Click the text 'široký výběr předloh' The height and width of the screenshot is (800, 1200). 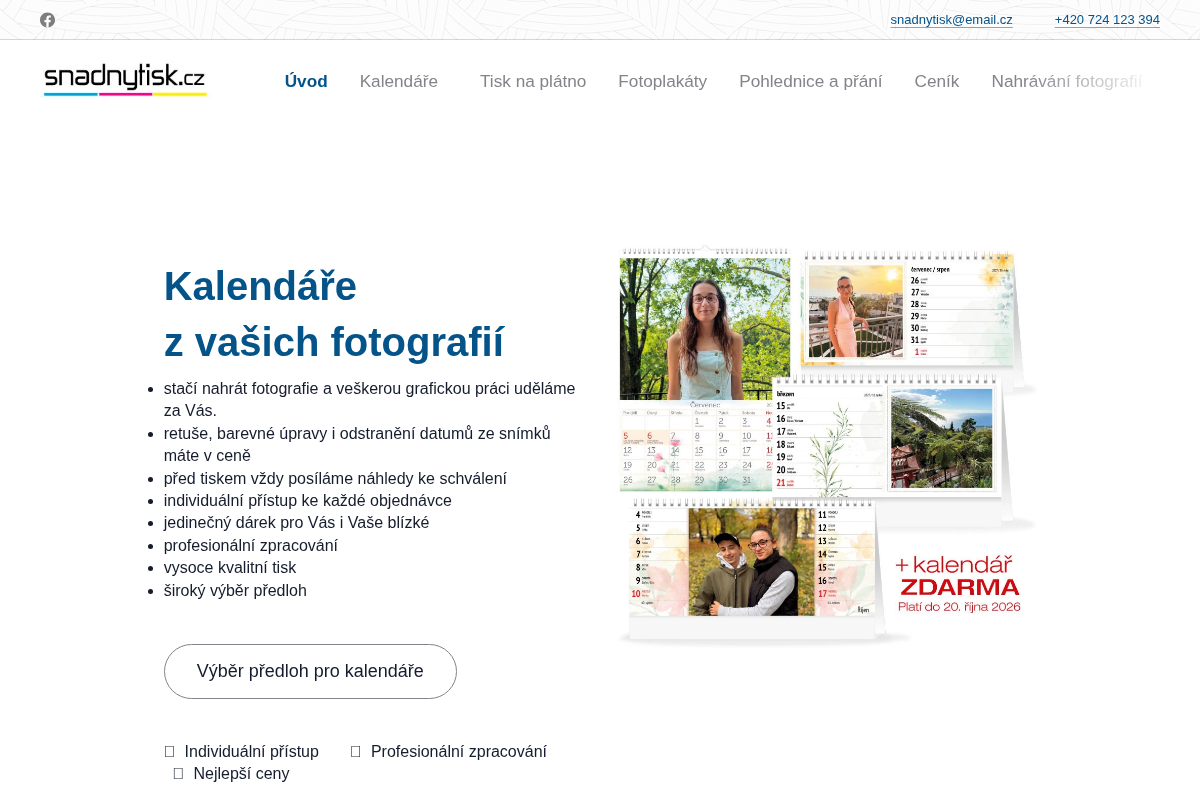click(x=235, y=590)
